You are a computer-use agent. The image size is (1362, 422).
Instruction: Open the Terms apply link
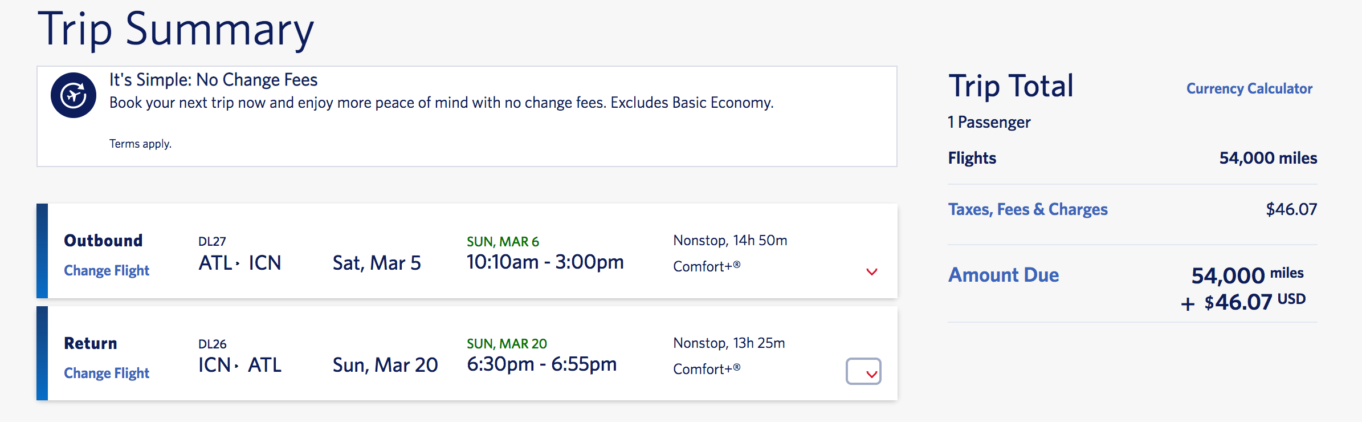(x=140, y=144)
